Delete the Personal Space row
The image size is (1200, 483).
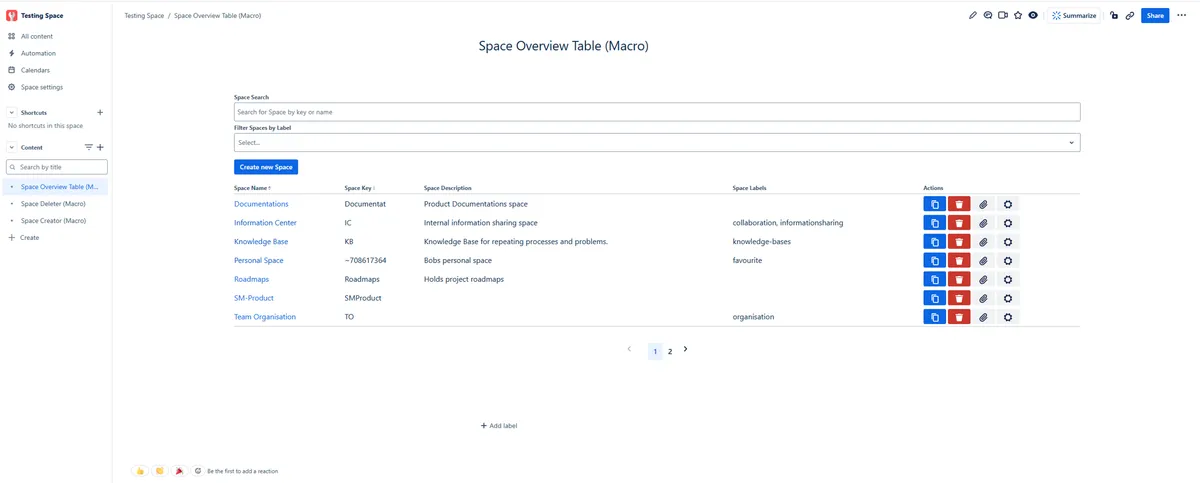coord(959,260)
